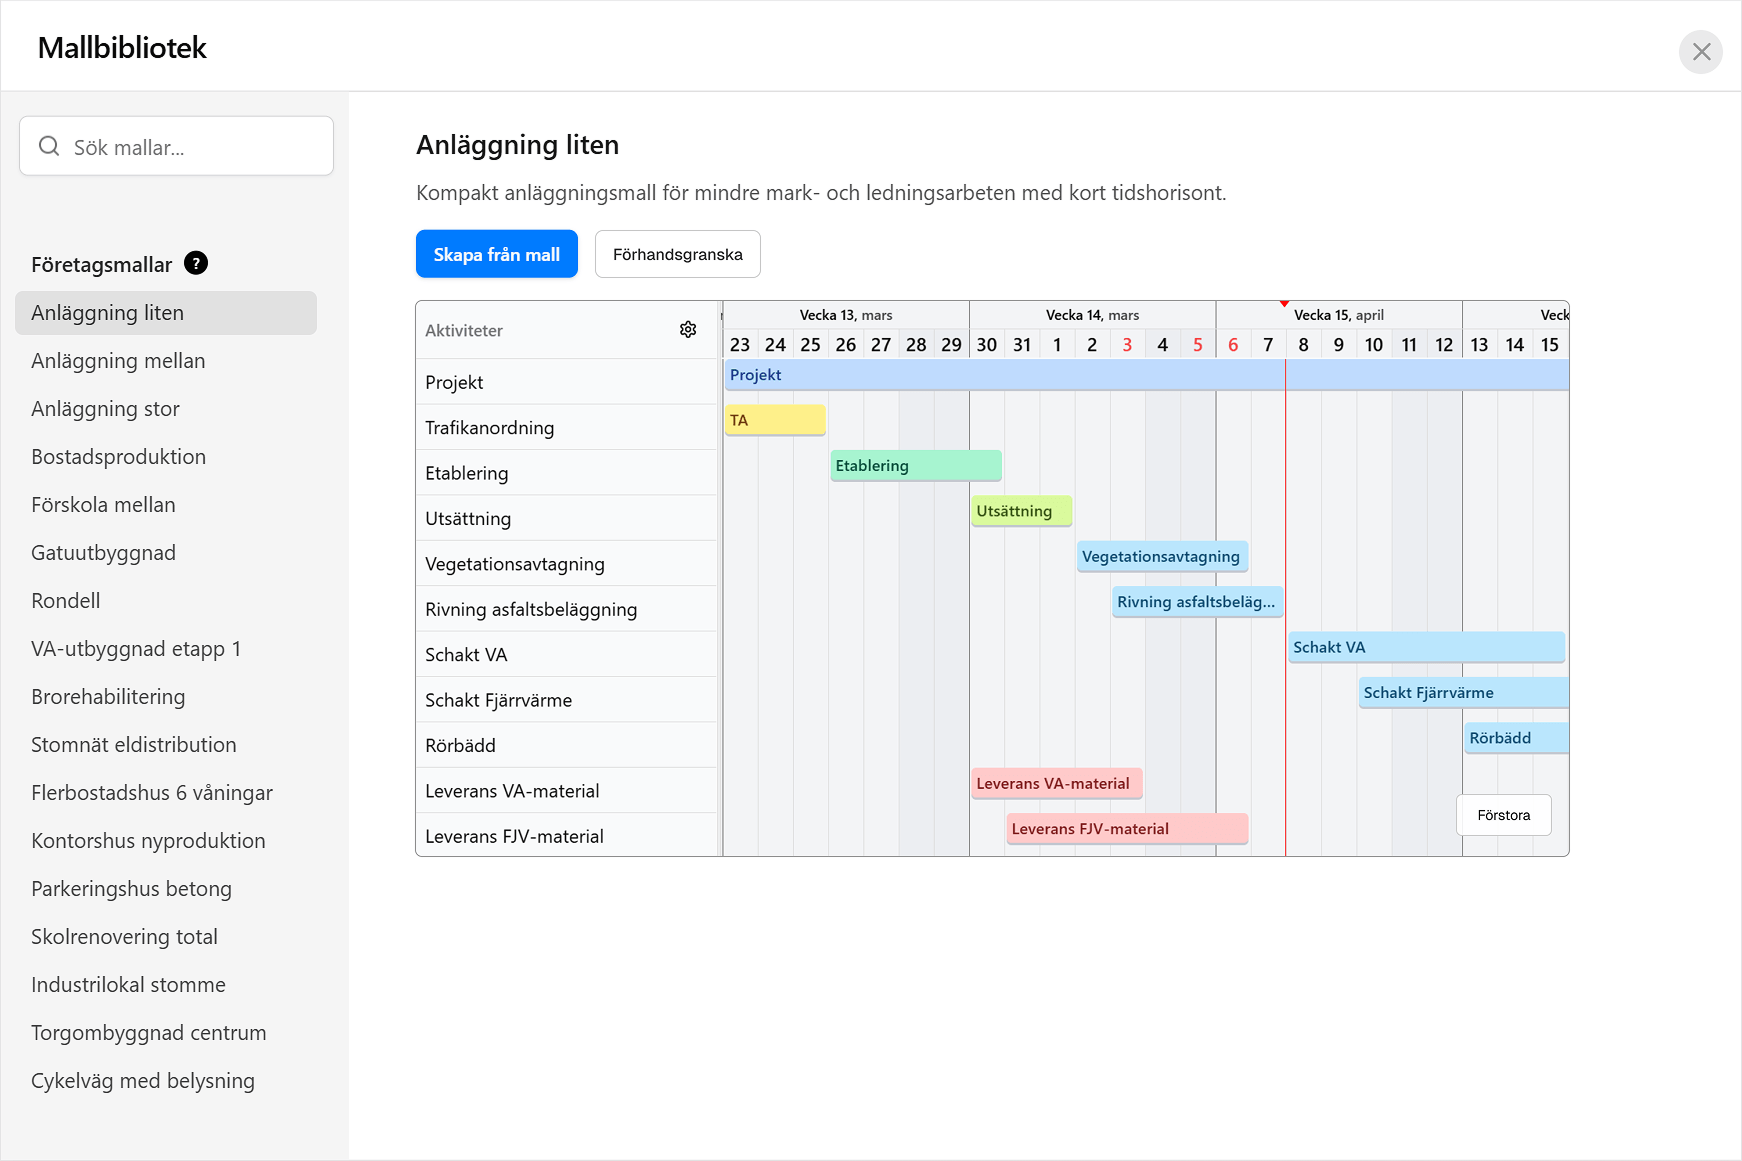Open Gantt settings via the gear icon
1742x1161 pixels.
pos(688,328)
